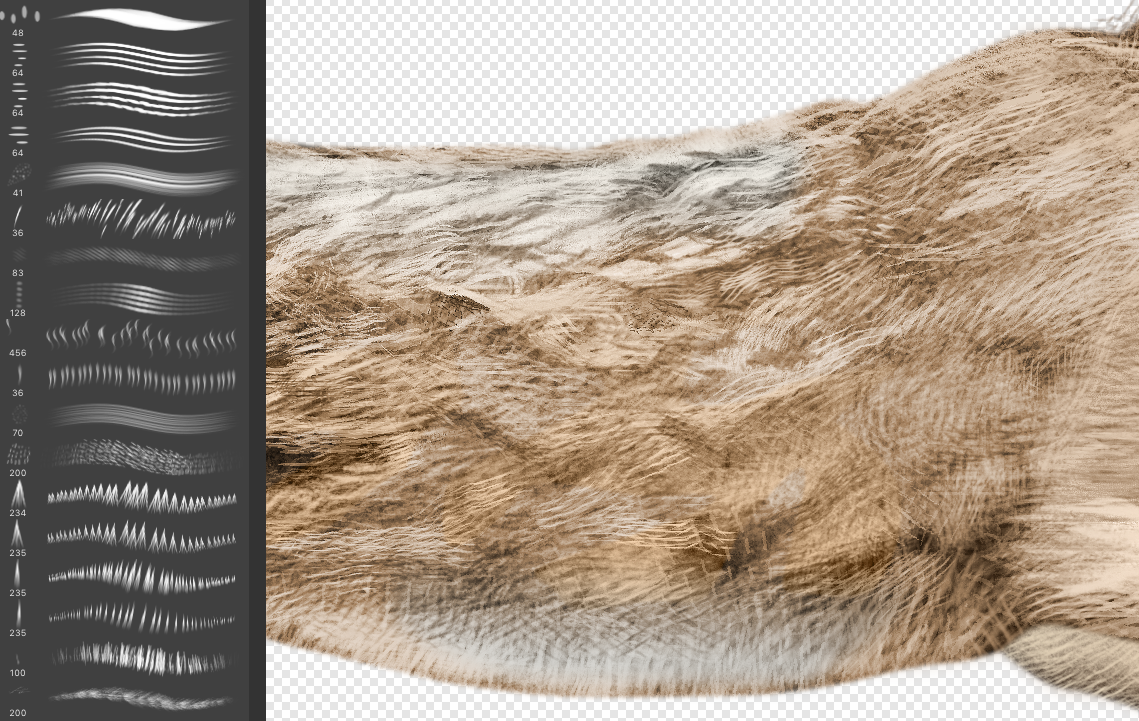Choose the size 41 speckled soft brush

tap(140, 177)
